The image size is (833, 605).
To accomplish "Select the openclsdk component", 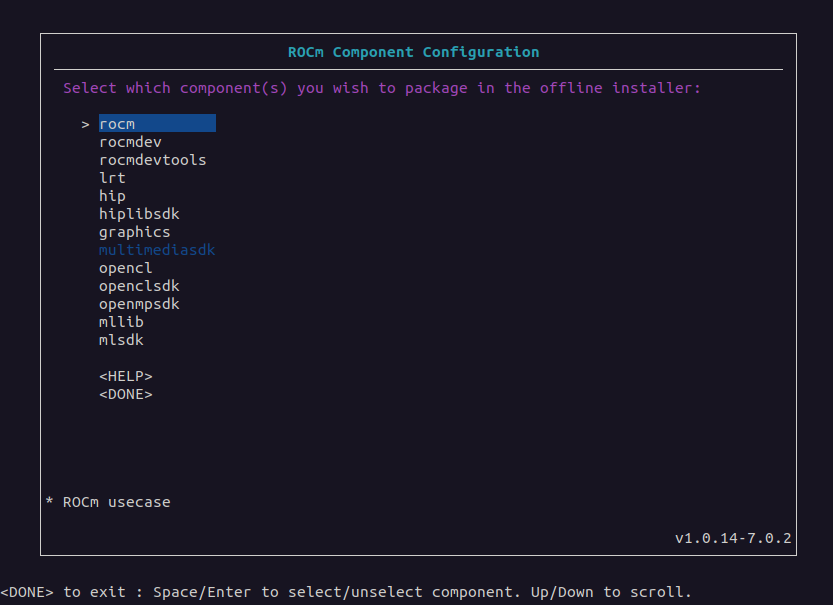I will 139,286.
